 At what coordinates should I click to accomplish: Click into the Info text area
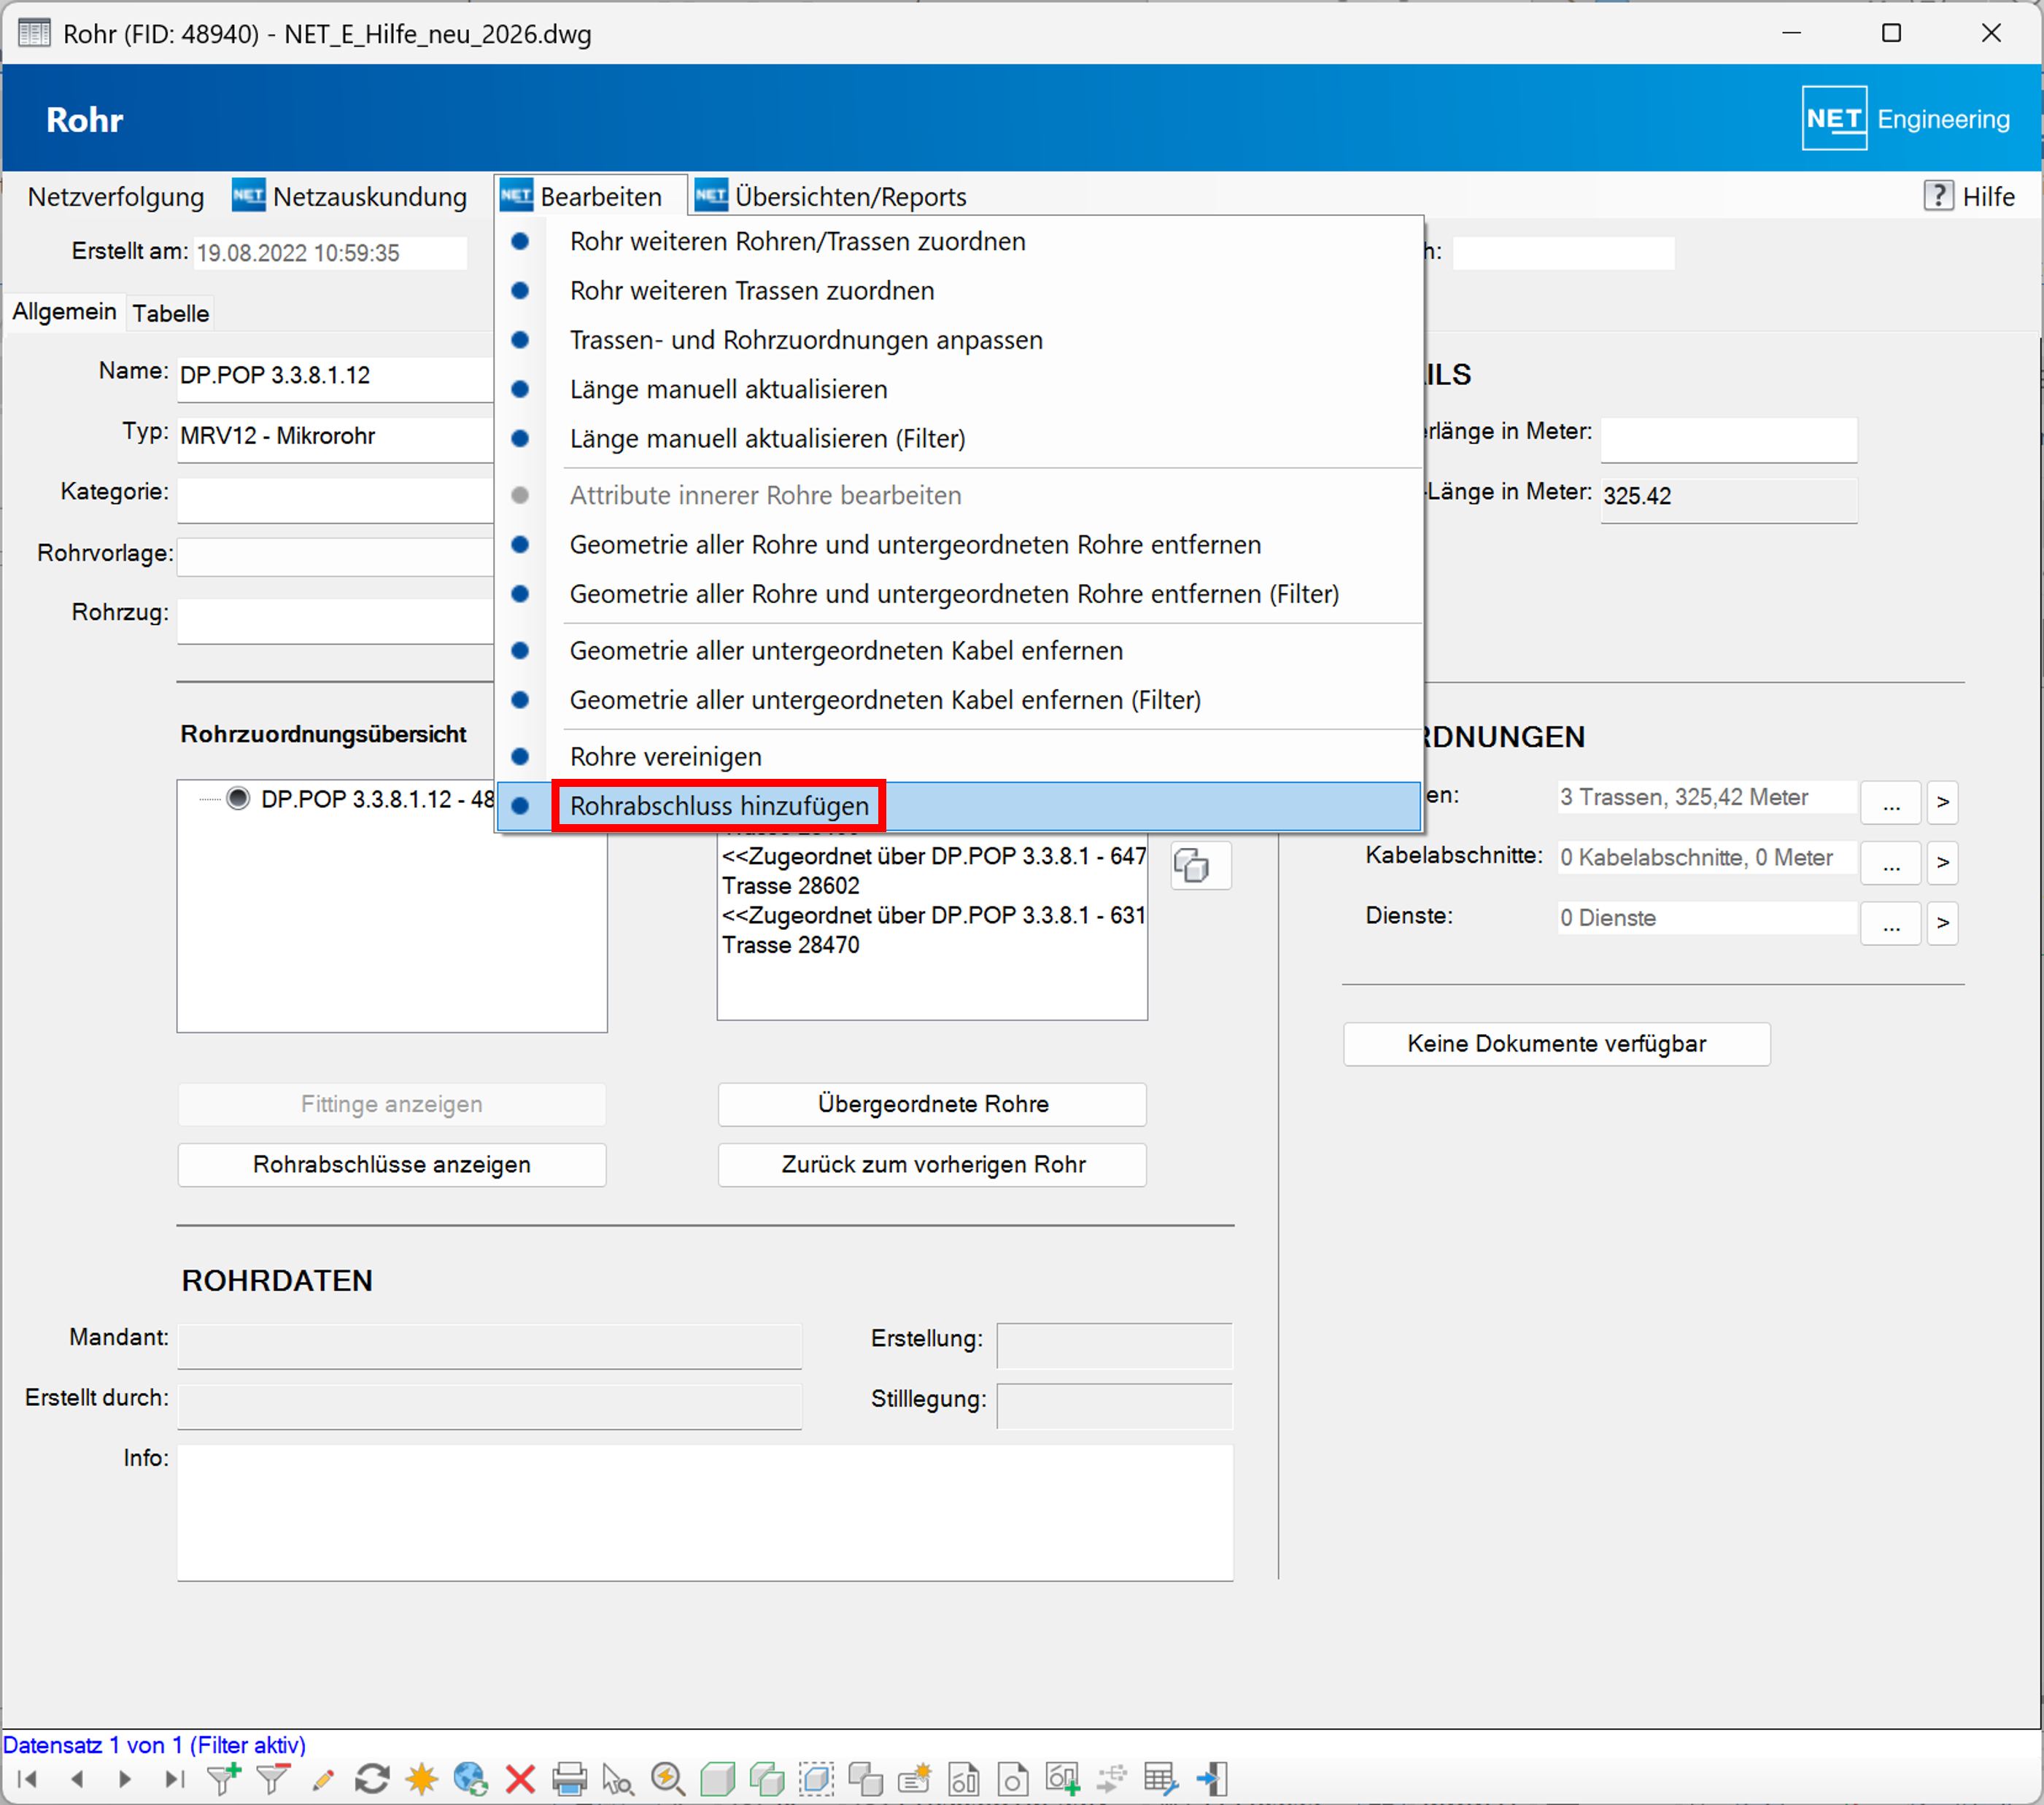(705, 1512)
